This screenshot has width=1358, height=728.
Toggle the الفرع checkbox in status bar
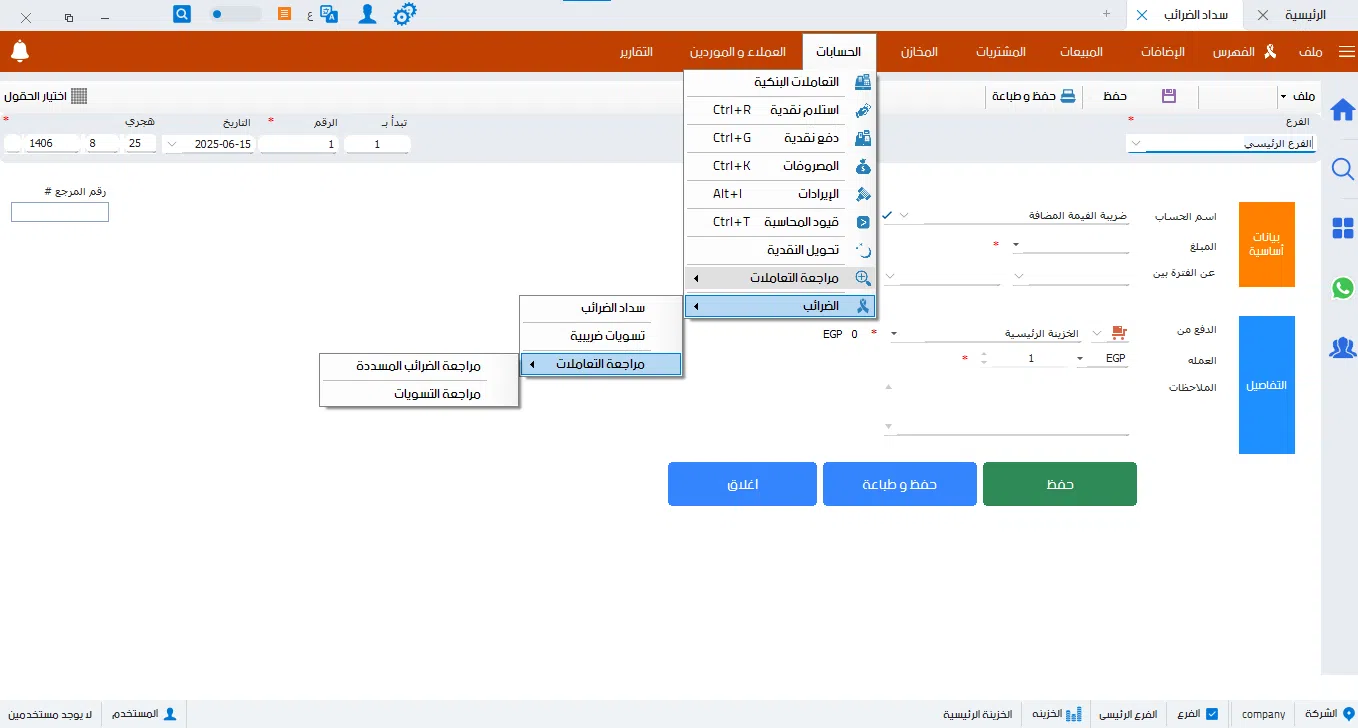pyautogui.click(x=1212, y=714)
